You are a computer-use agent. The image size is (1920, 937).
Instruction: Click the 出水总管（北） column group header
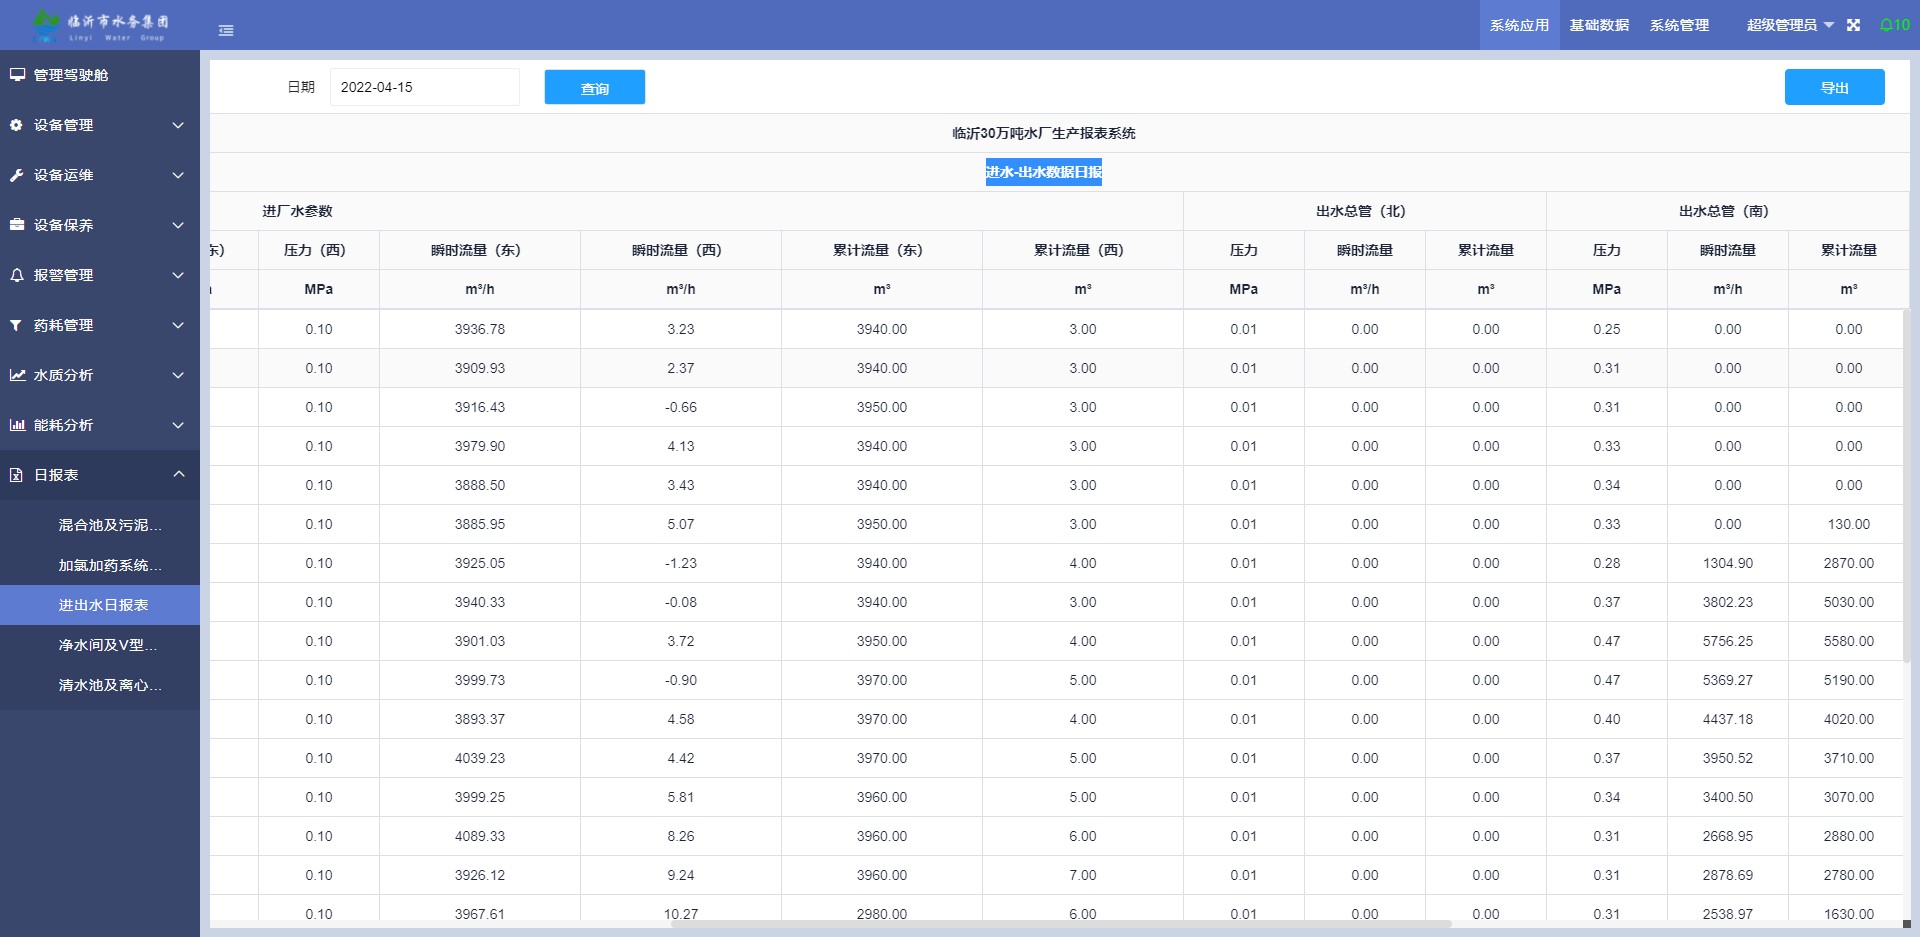pos(1364,211)
